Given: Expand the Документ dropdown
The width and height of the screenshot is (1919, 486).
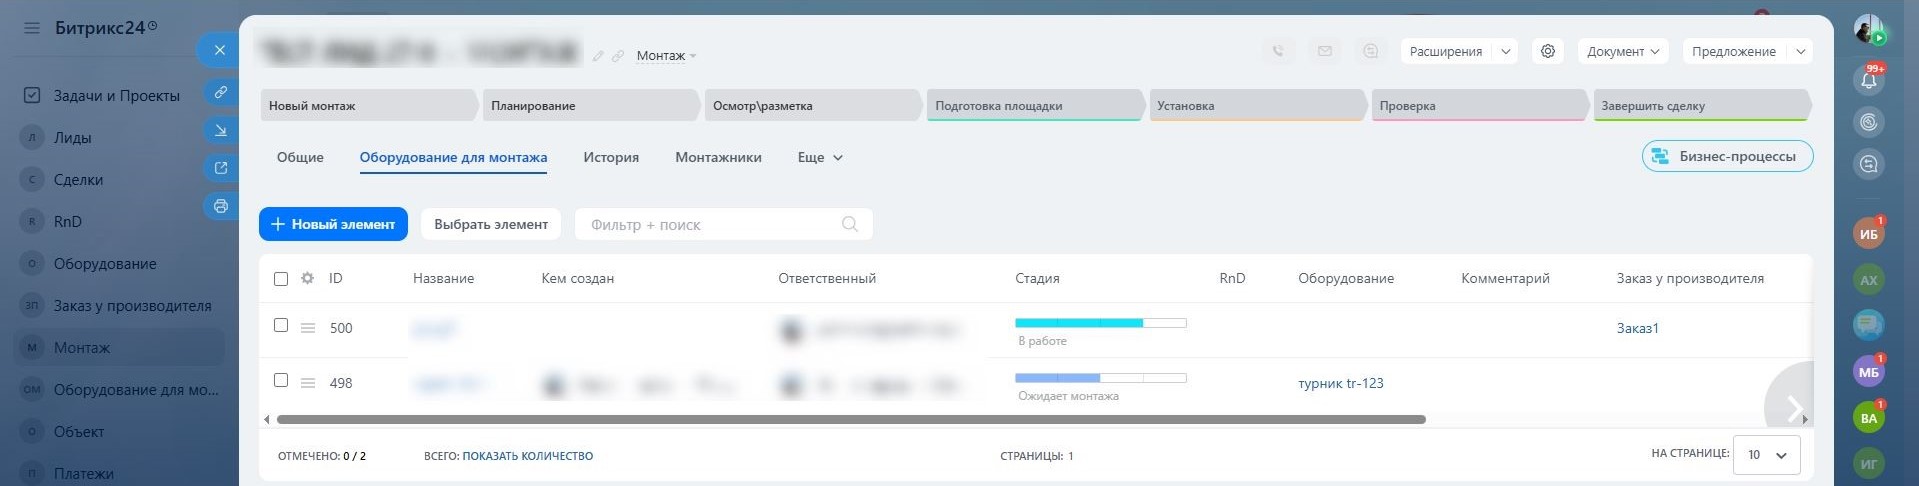Looking at the screenshot, I should 1622,51.
